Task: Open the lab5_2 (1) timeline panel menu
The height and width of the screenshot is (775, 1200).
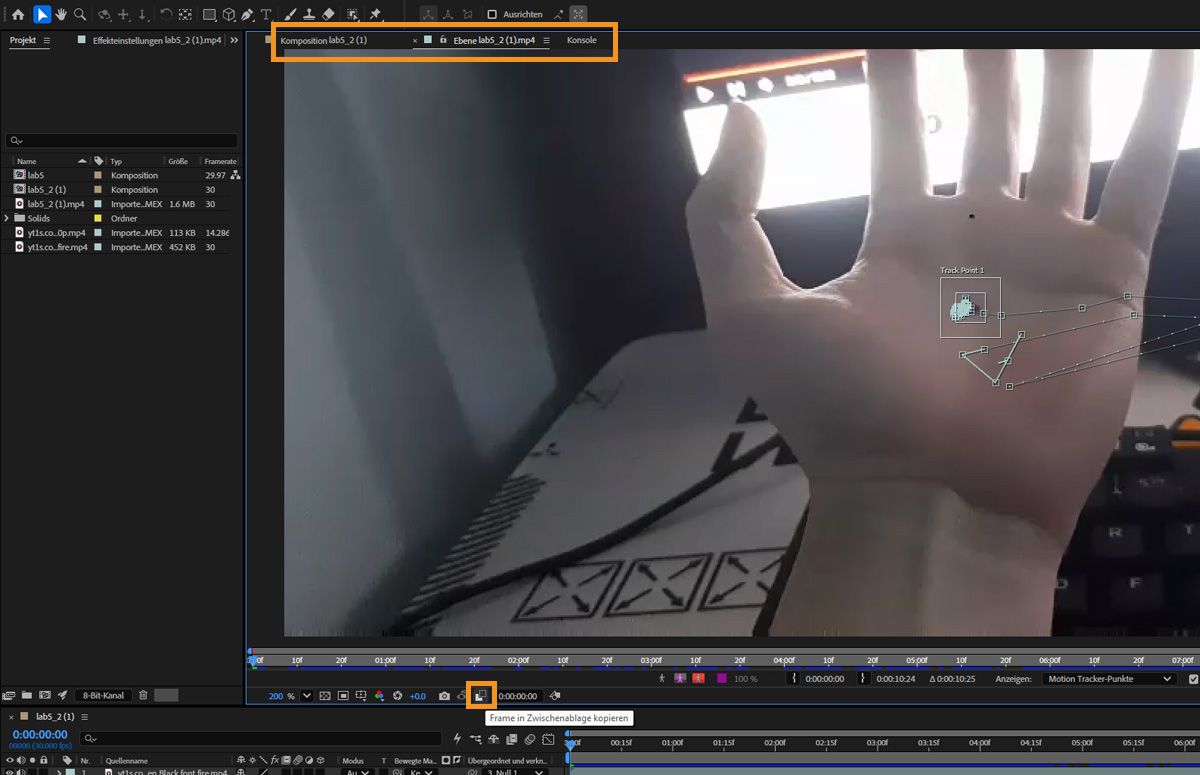Action: tap(85, 717)
